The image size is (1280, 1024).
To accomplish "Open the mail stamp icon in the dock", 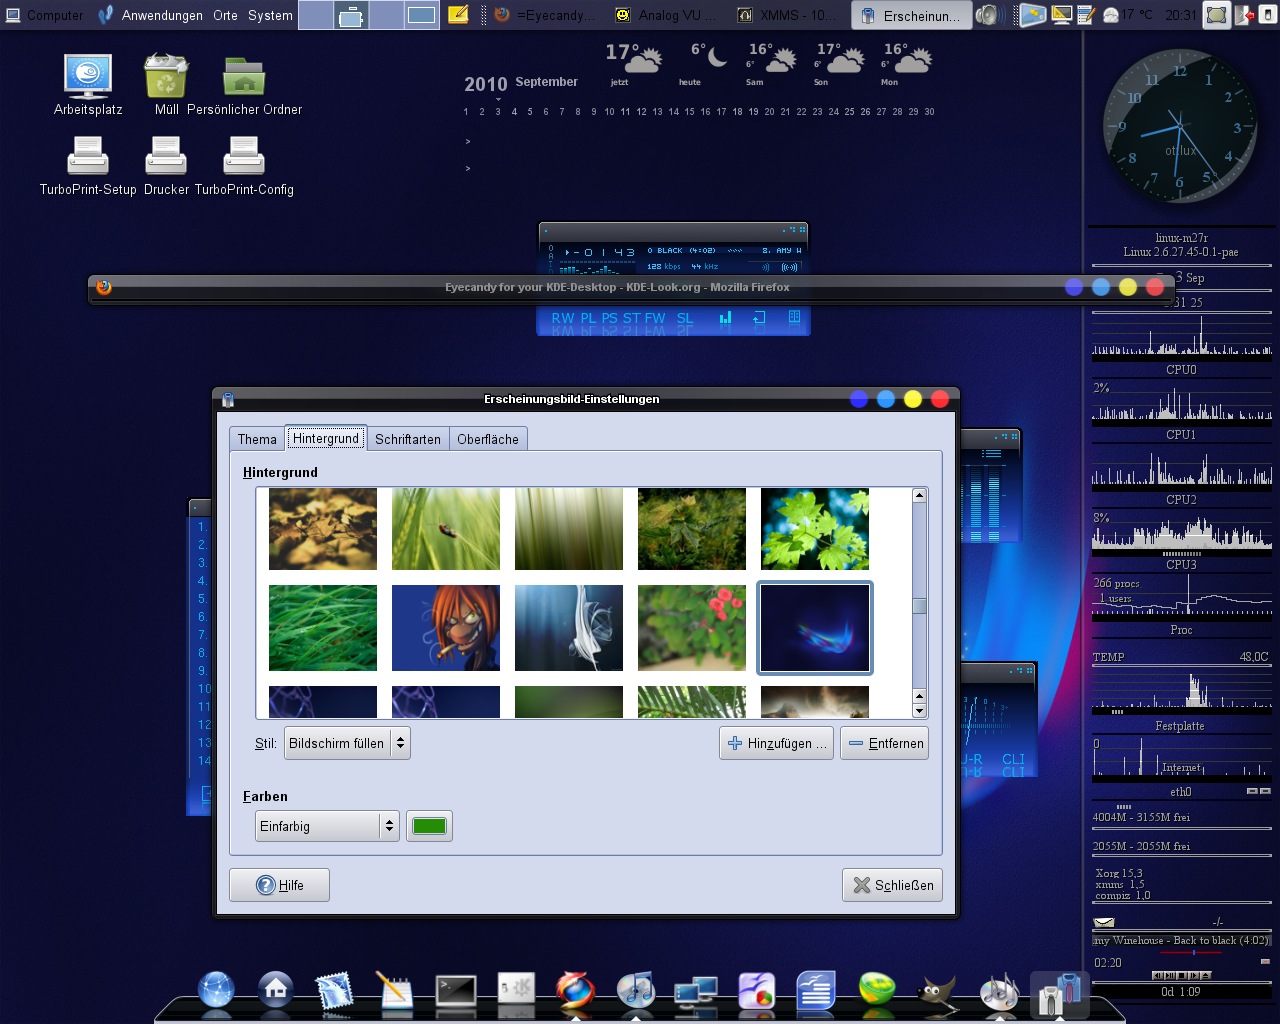I will pyautogui.click(x=335, y=990).
